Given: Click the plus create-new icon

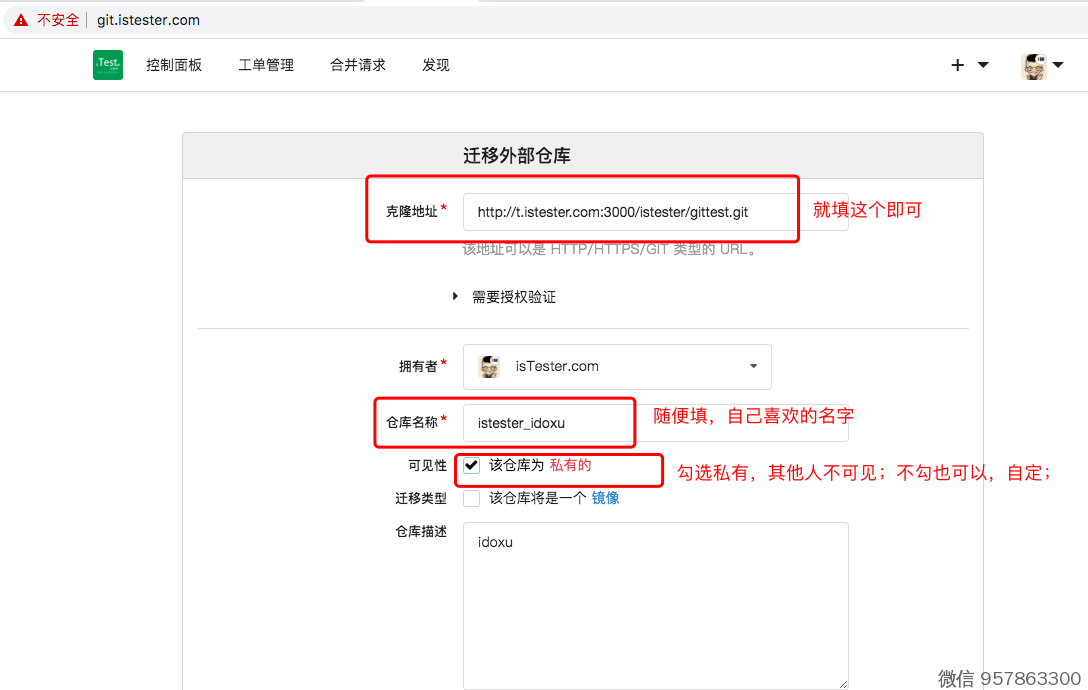Looking at the screenshot, I should pos(957,65).
